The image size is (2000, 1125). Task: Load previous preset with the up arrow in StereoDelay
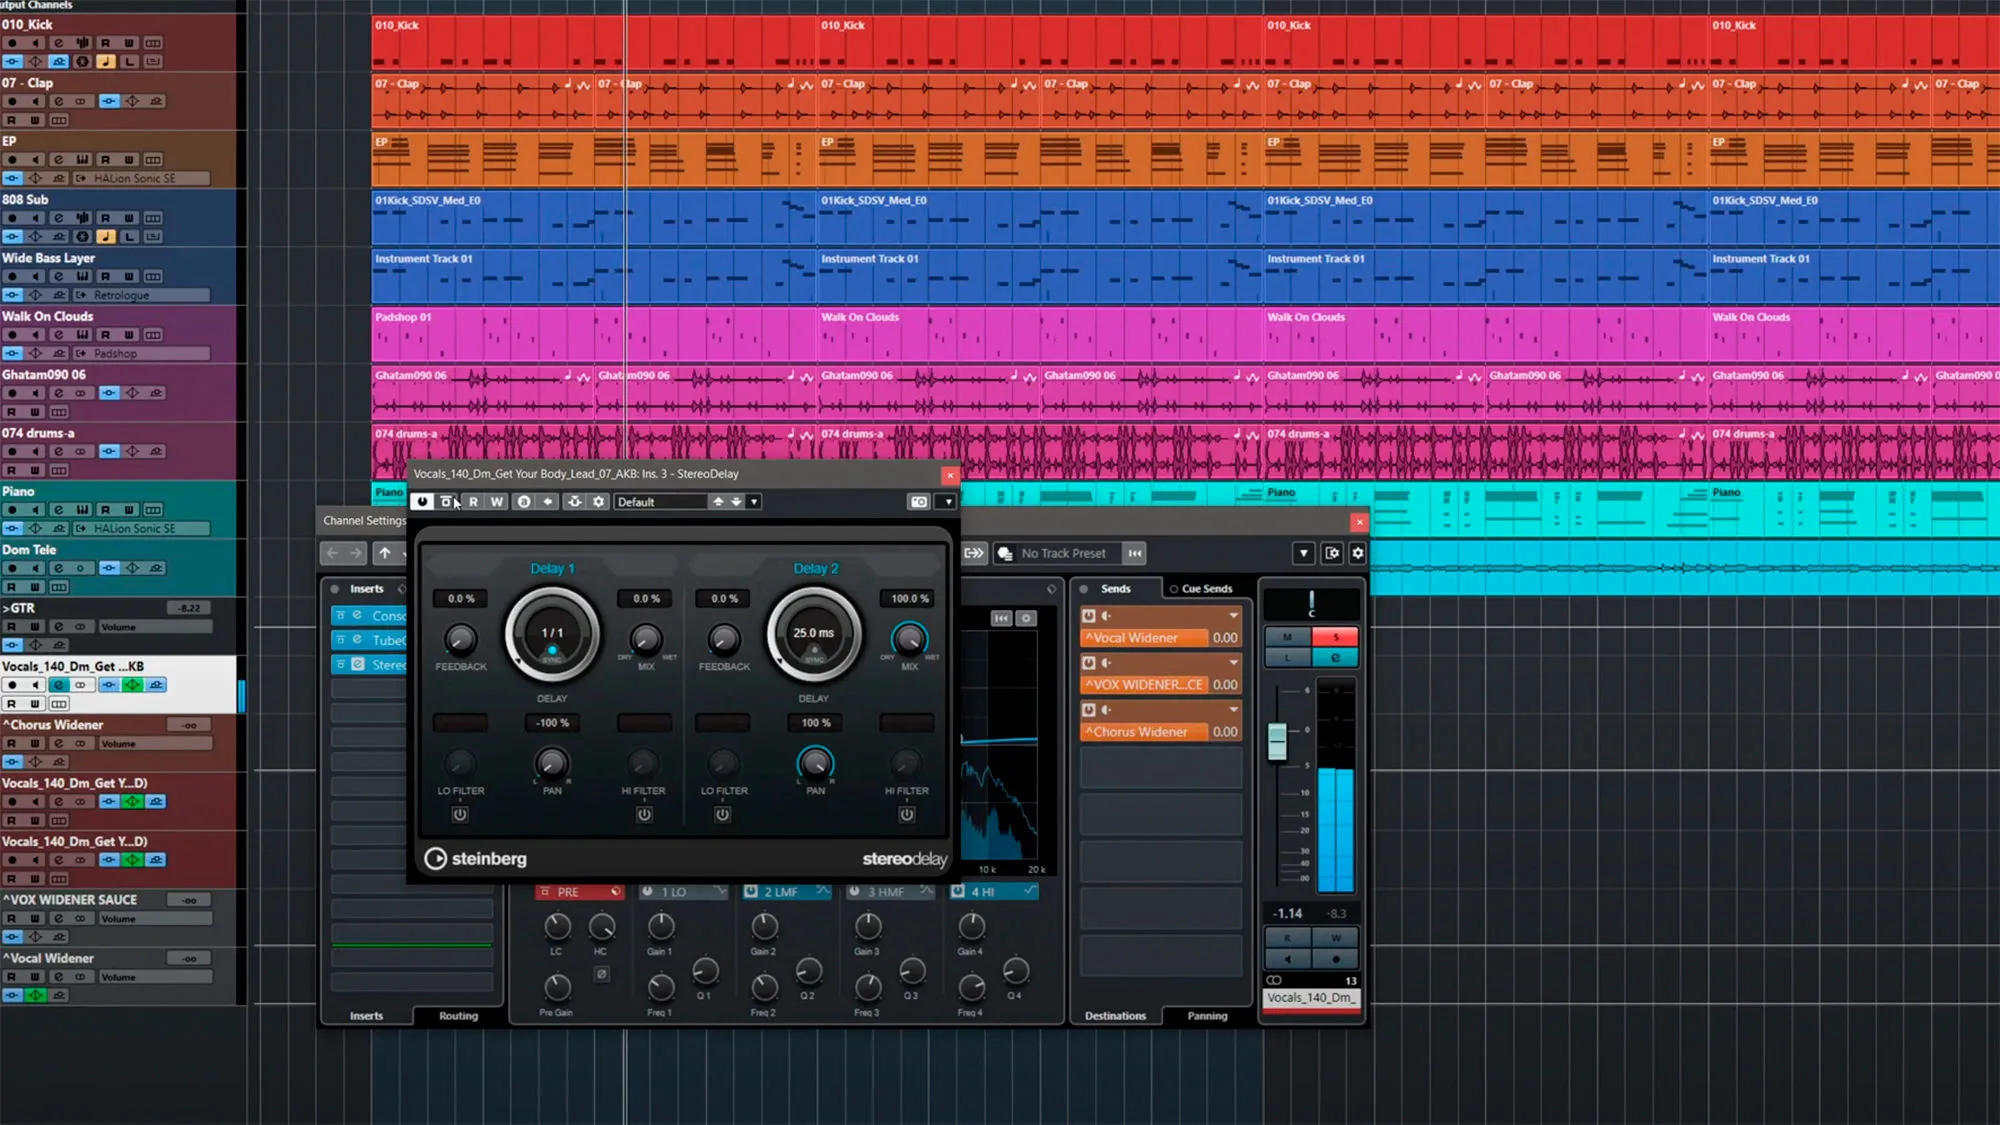718,502
